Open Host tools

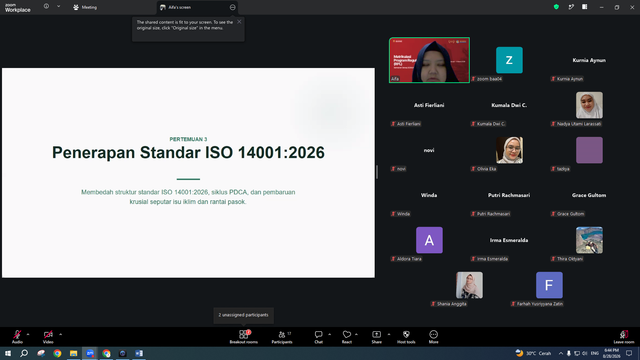pos(406,336)
